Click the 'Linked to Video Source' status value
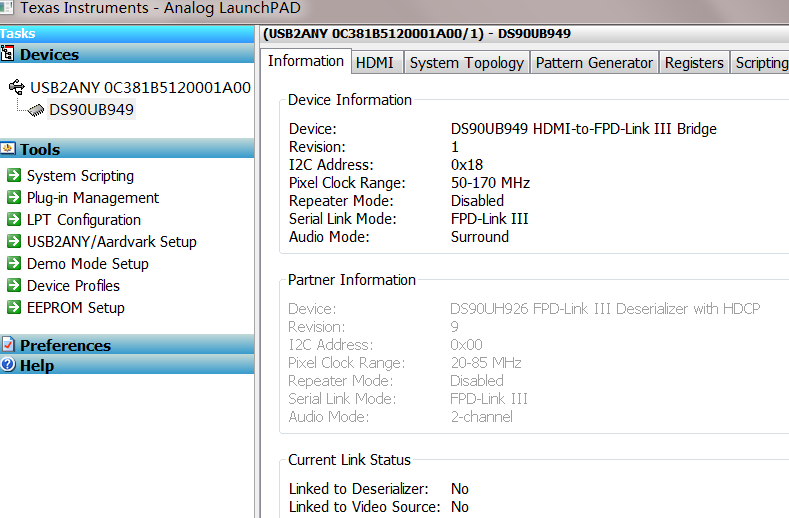The height and width of the screenshot is (518, 789). click(x=460, y=506)
